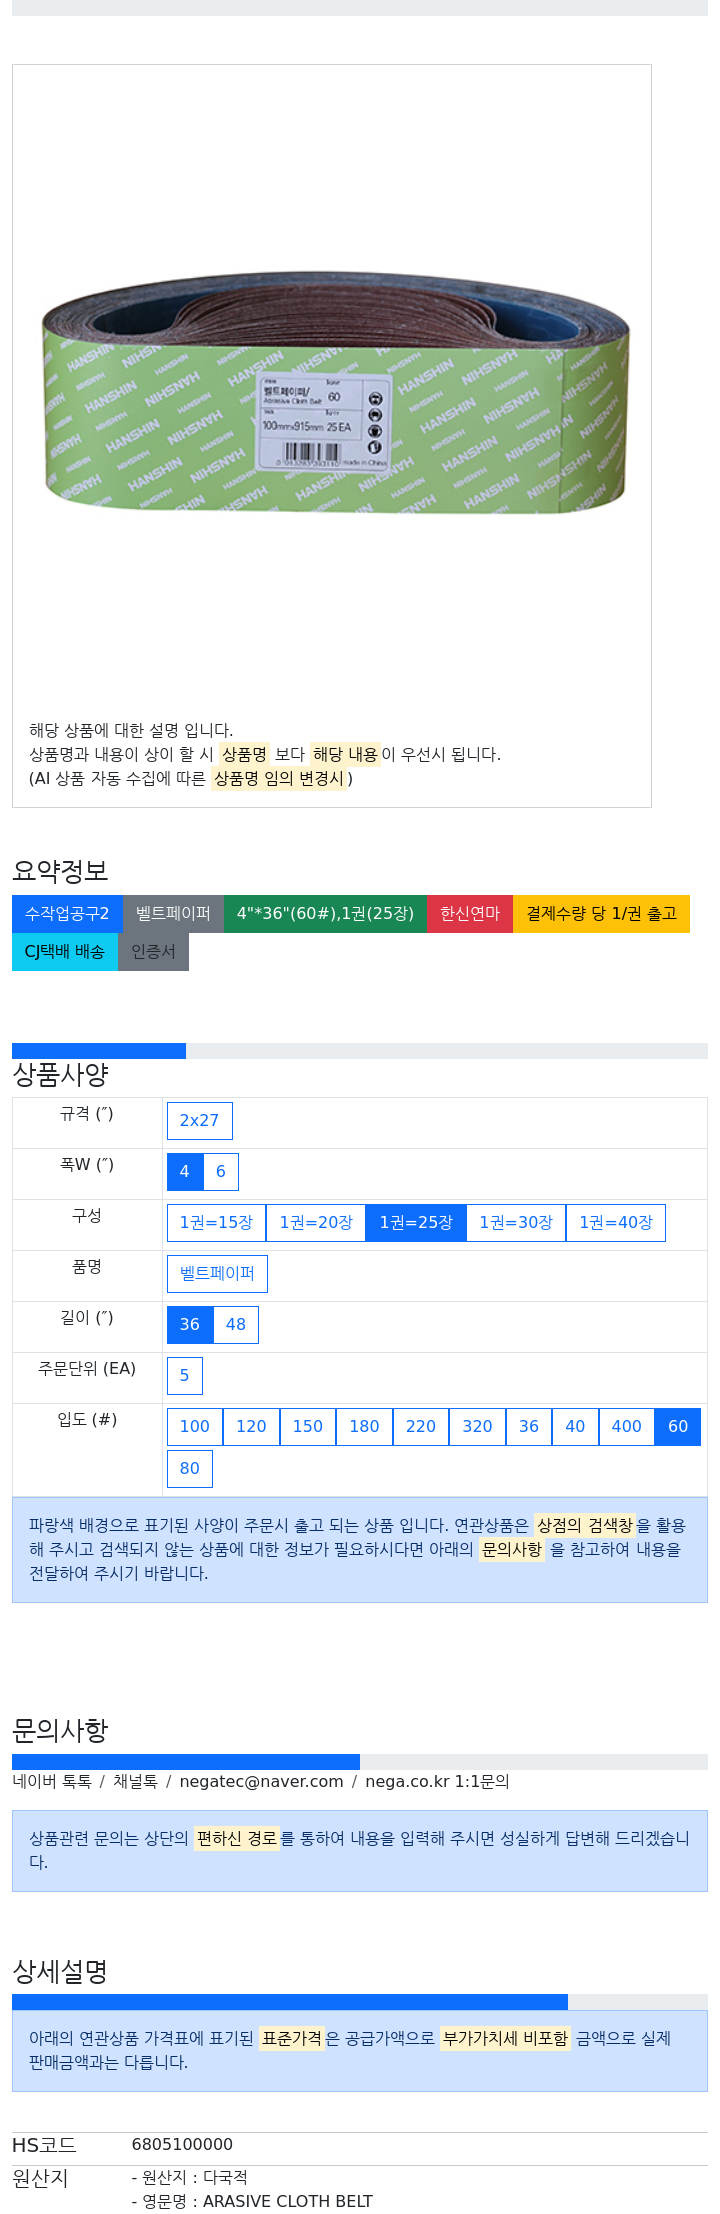This screenshot has height=2214, width=720.
Task: Select the 수작업공구2 category tag
Action: point(67,914)
